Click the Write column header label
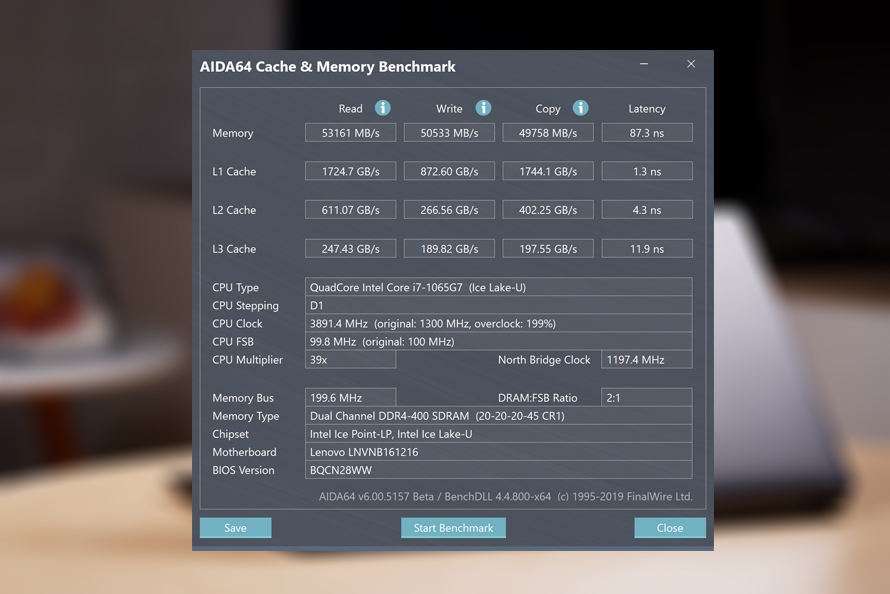 click(449, 108)
